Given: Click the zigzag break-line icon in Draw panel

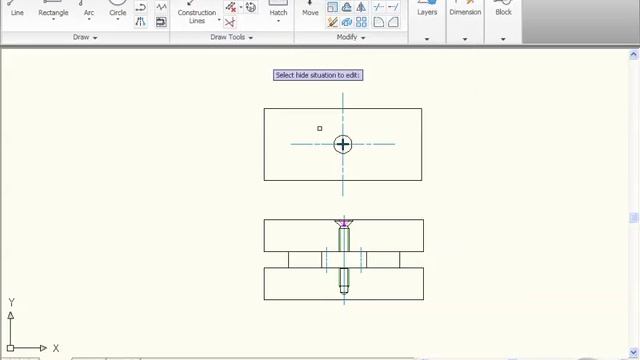Looking at the screenshot, I should (x=161, y=7).
